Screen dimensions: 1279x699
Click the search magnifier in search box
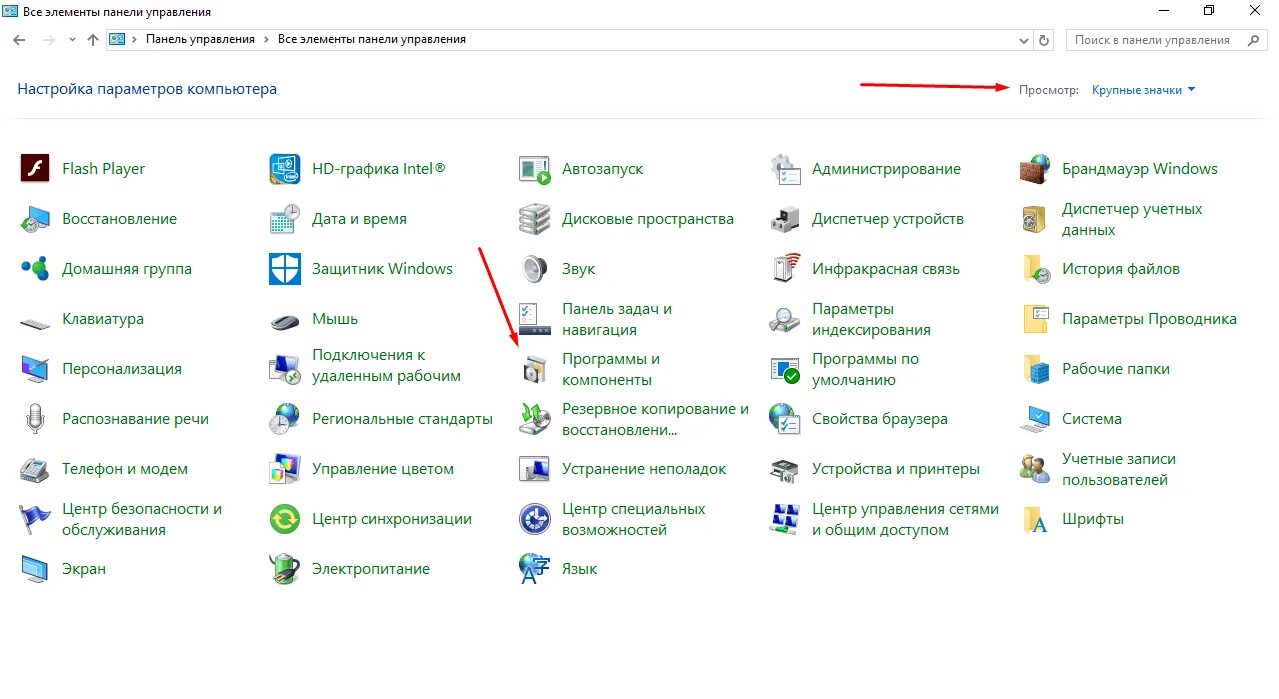pyautogui.click(x=1254, y=40)
